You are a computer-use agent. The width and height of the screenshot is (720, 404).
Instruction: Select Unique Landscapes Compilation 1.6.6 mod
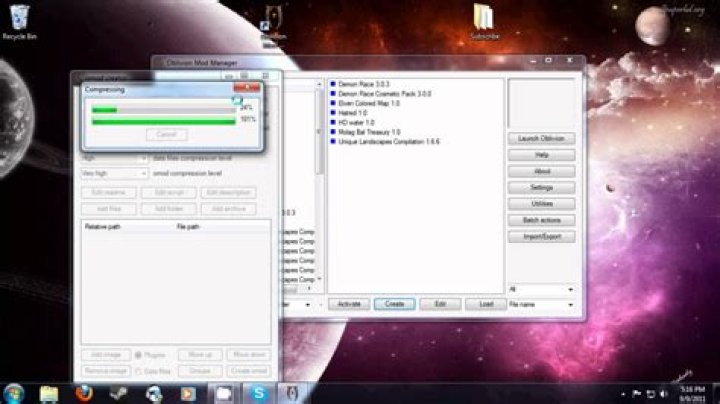click(x=390, y=142)
